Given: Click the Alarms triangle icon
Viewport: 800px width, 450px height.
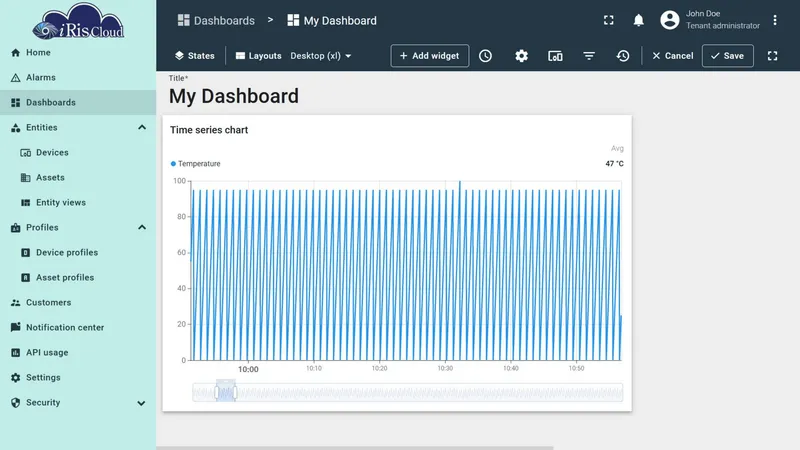Looking at the screenshot, I should tap(16, 78).
